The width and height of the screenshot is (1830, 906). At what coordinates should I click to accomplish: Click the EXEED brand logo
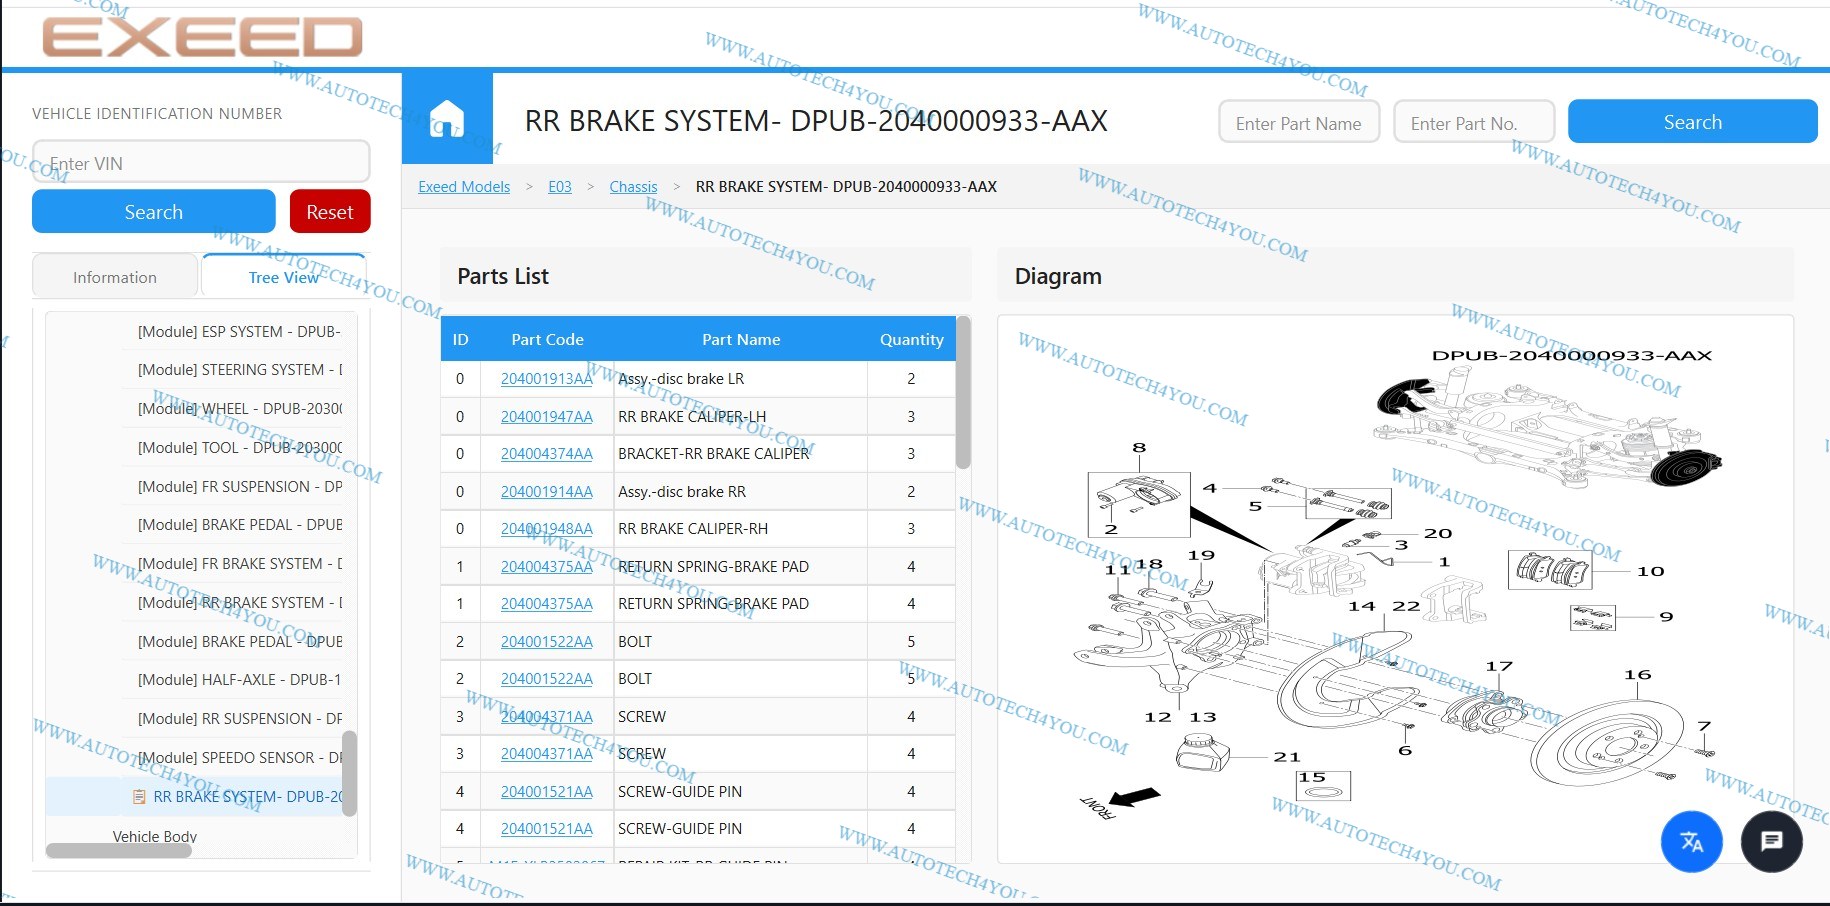[x=202, y=37]
